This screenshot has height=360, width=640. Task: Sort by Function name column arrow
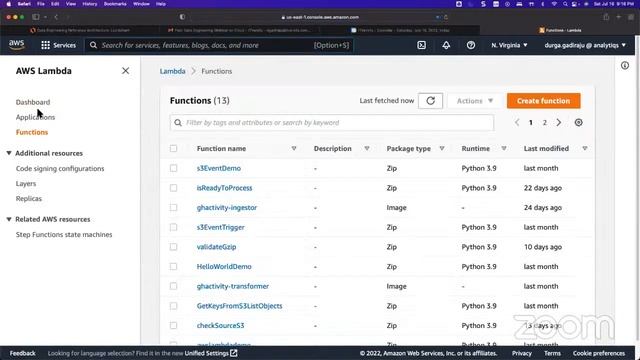pos(294,149)
